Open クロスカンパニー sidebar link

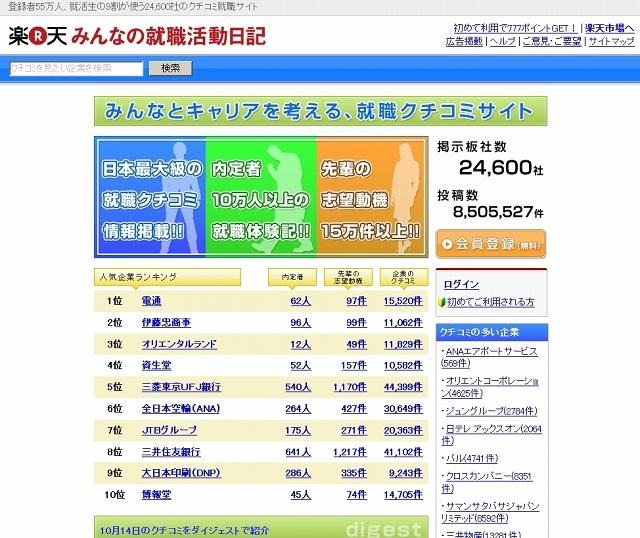(487, 482)
